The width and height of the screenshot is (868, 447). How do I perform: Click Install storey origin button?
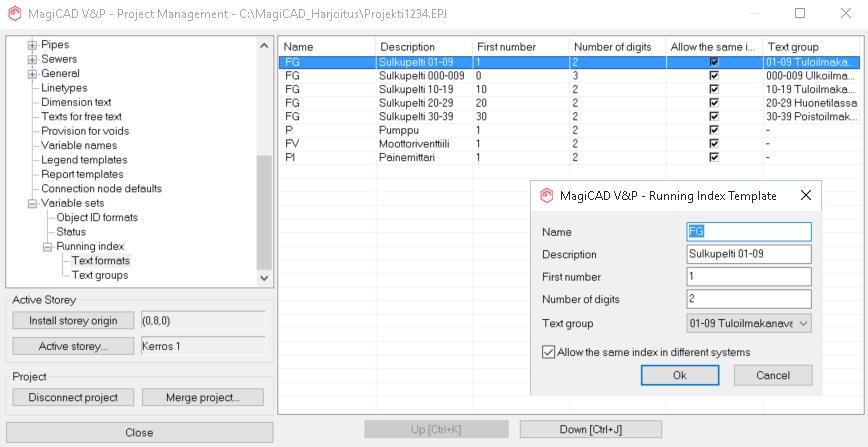click(x=73, y=321)
